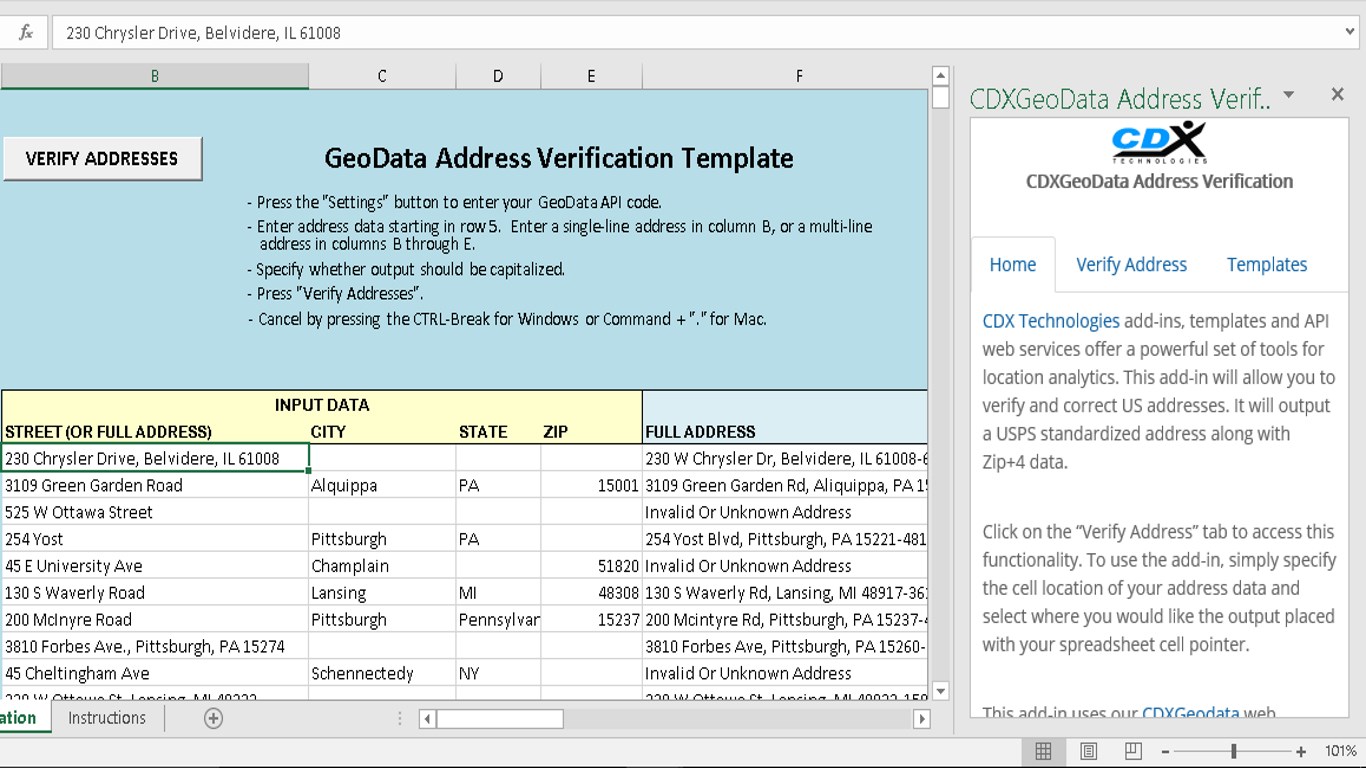
Task: Select cell '3810 Forbes Ave., Pittsburgh, PA 15274'
Action: 155,647
